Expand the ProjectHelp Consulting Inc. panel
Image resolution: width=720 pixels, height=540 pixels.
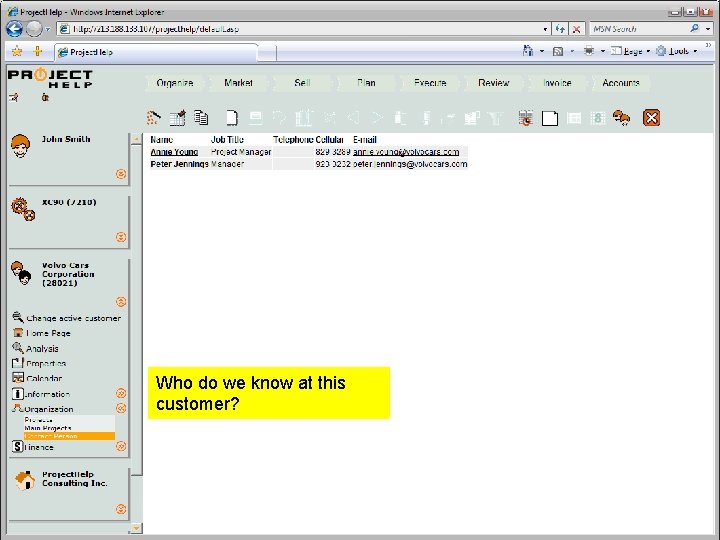[x=121, y=509]
